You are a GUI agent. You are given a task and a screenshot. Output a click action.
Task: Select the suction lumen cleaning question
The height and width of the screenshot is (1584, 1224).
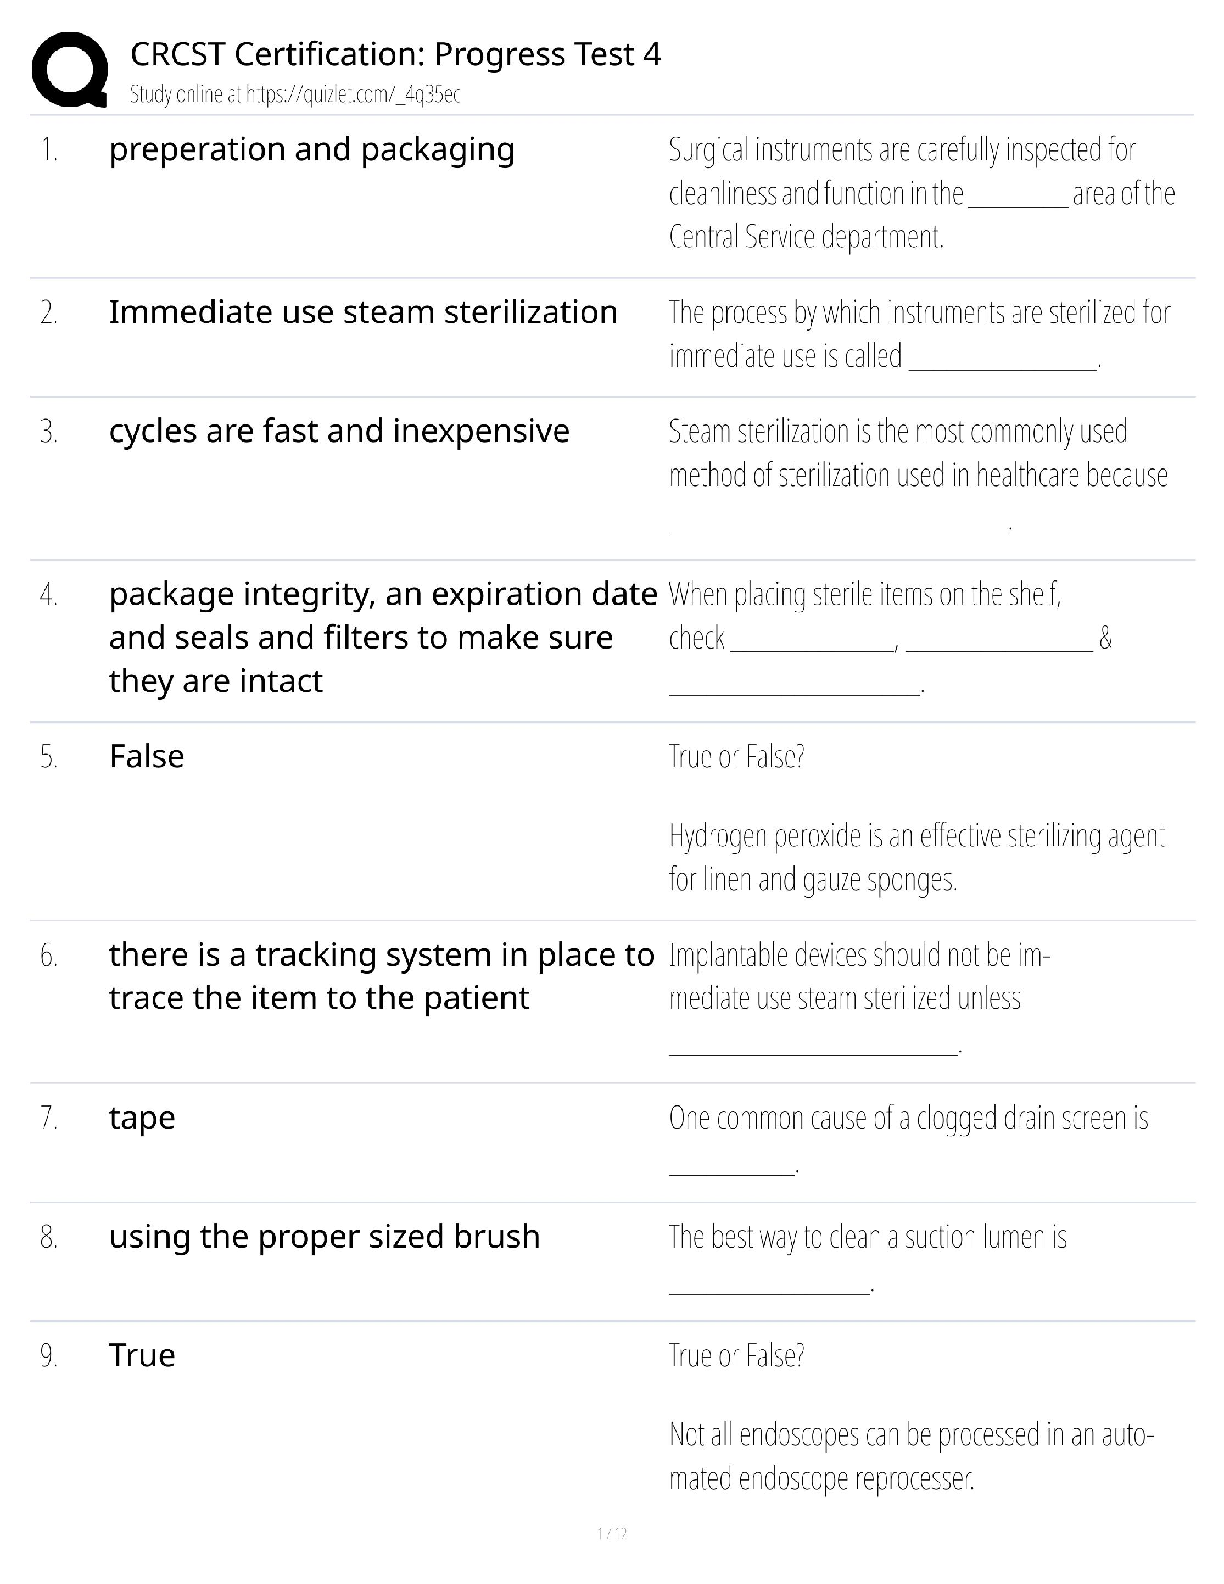(867, 1238)
